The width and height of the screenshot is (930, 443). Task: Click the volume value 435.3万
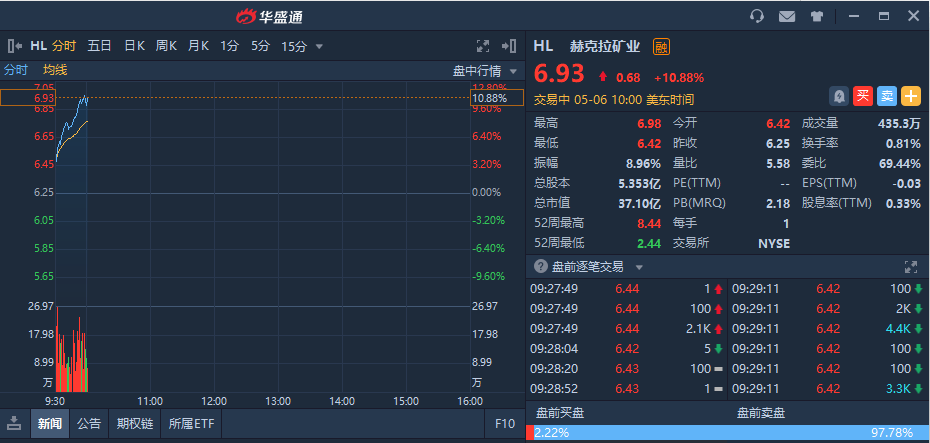tap(899, 123)
